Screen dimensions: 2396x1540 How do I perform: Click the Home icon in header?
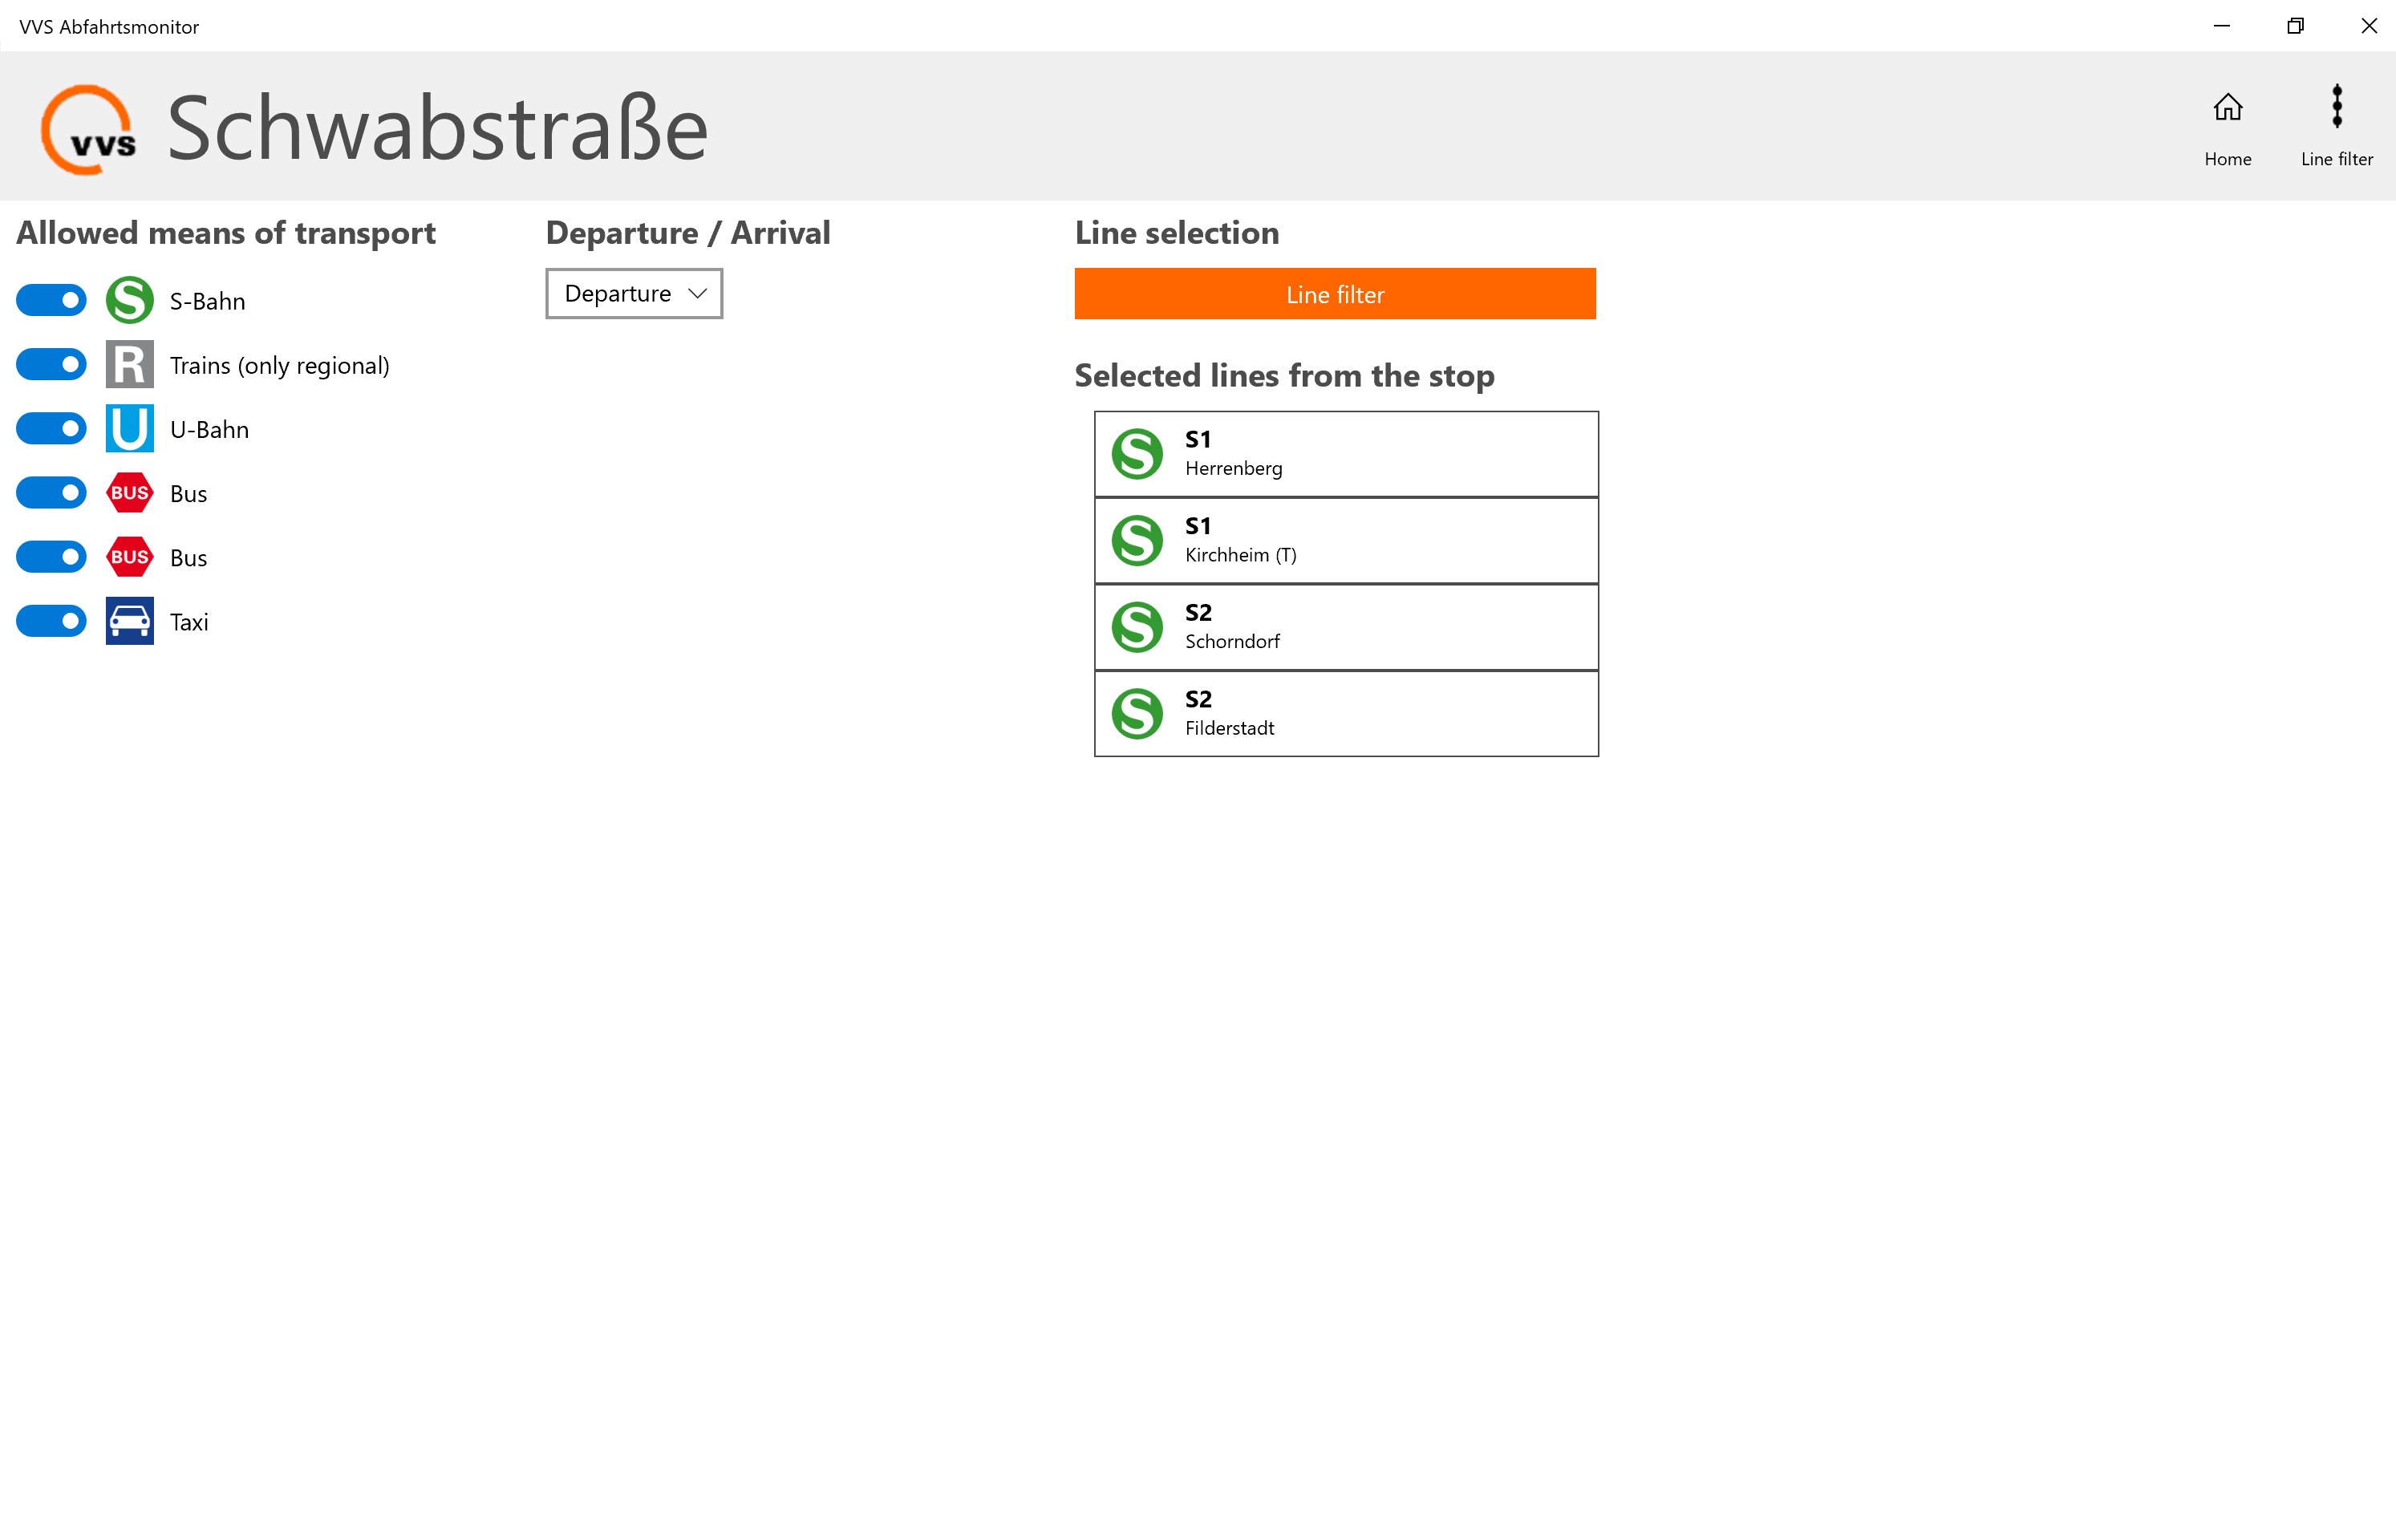2227,108
